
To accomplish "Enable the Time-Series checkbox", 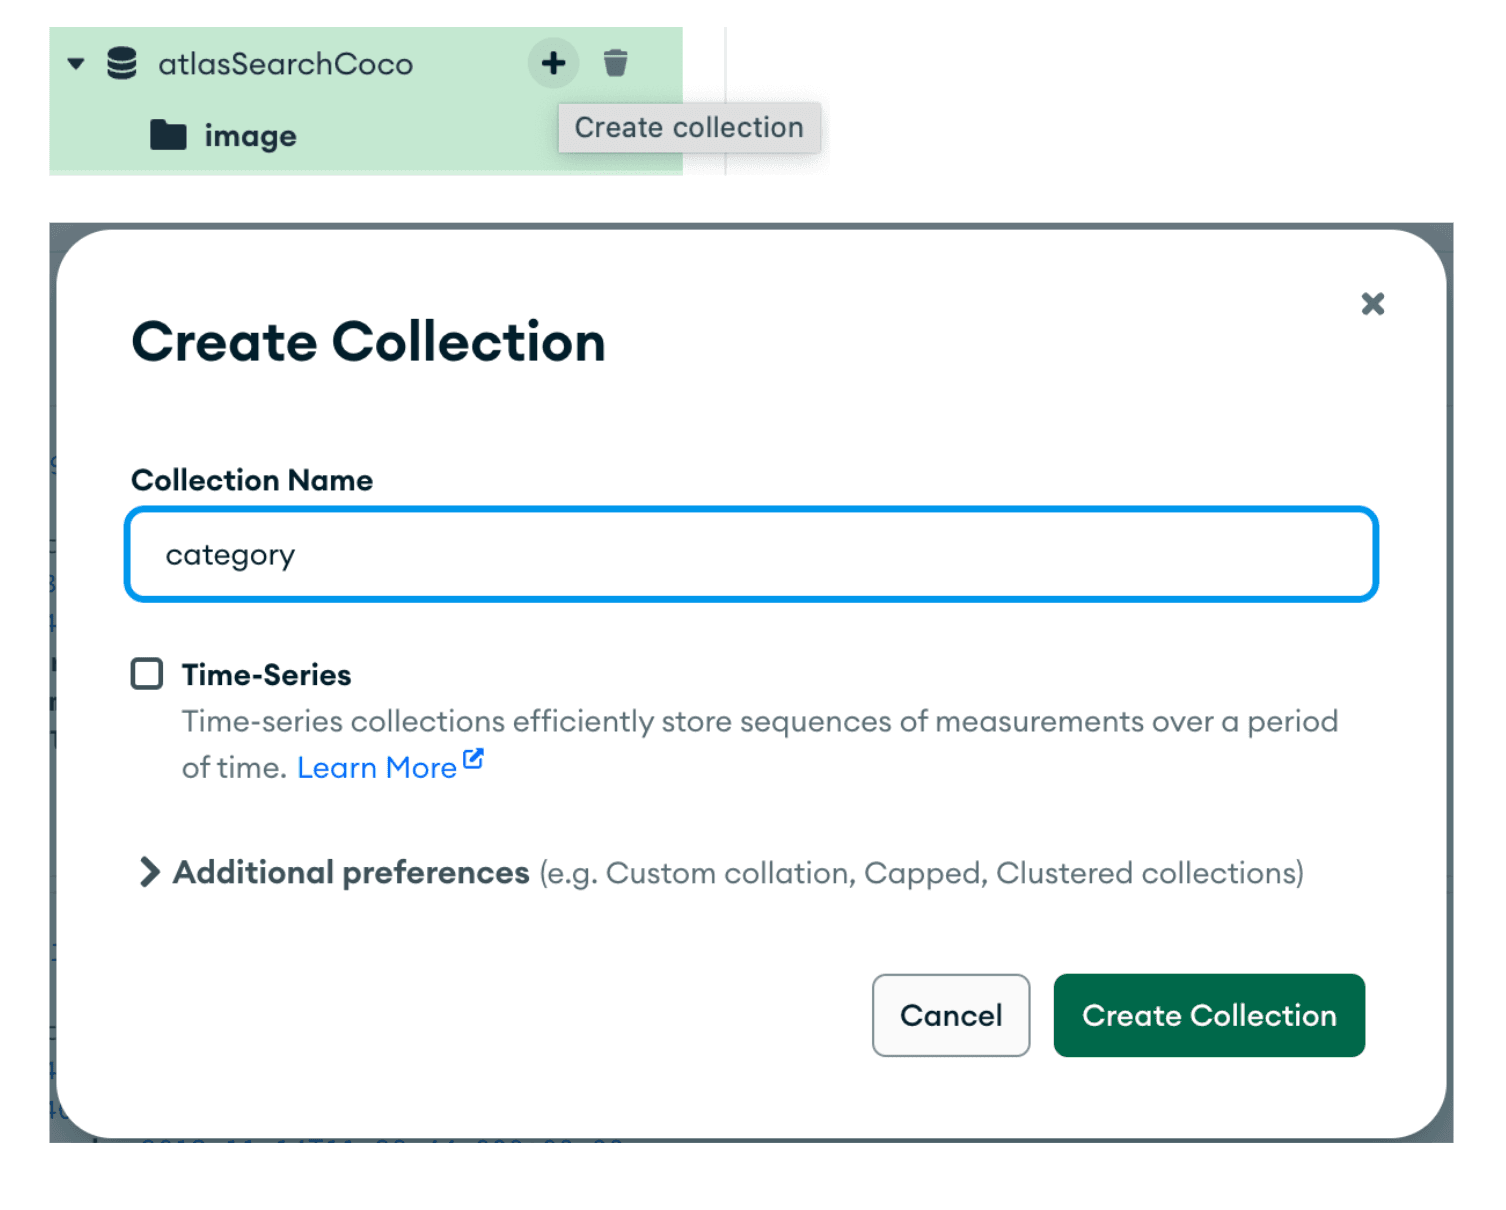I will 147,674.
